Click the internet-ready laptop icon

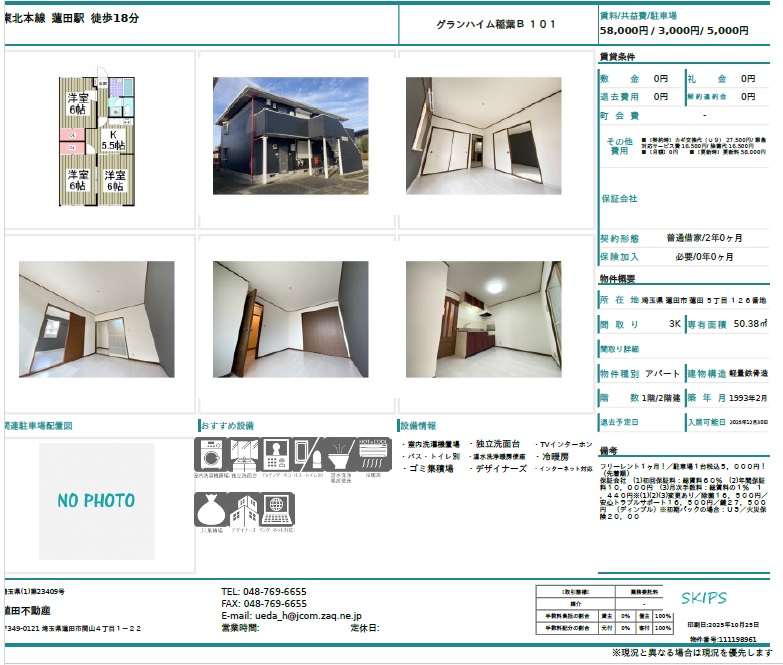[x=277, y=509]
